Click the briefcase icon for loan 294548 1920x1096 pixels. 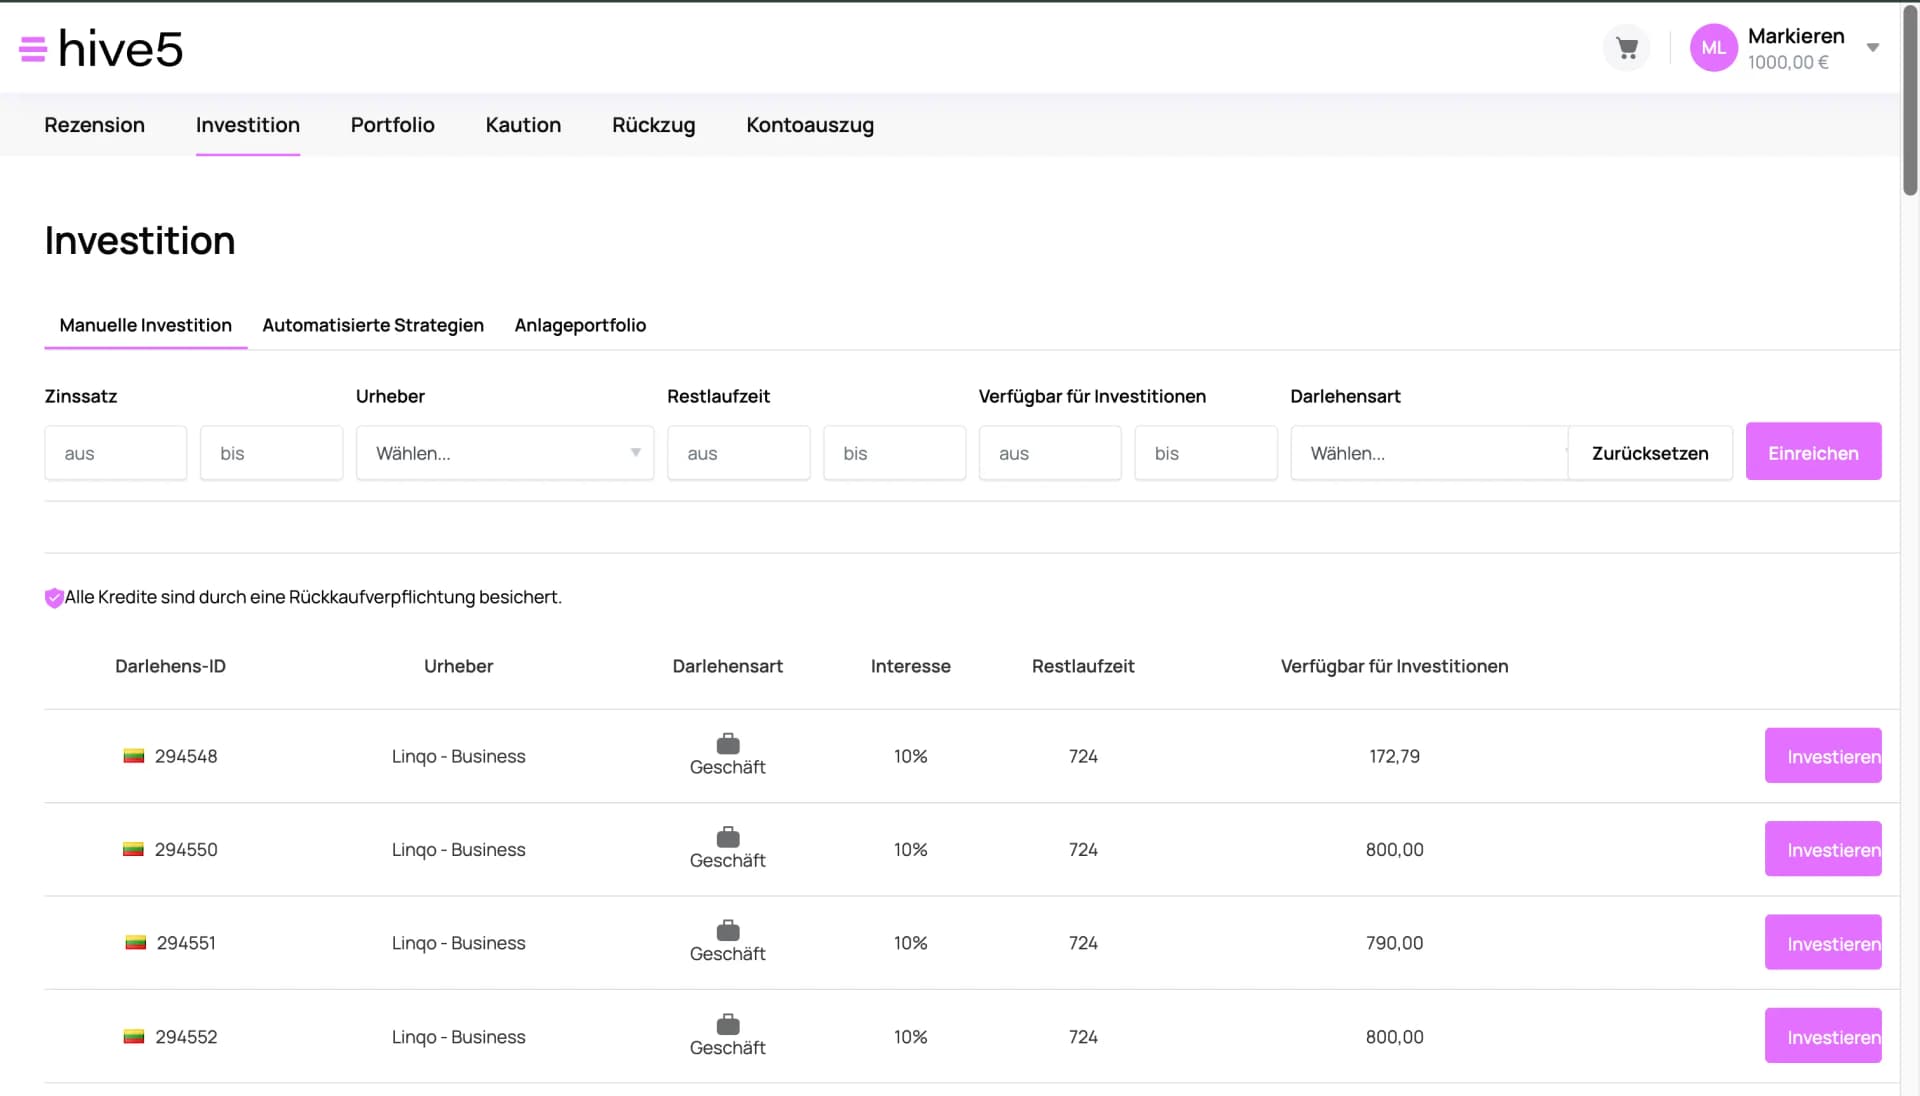pos(728,743)
